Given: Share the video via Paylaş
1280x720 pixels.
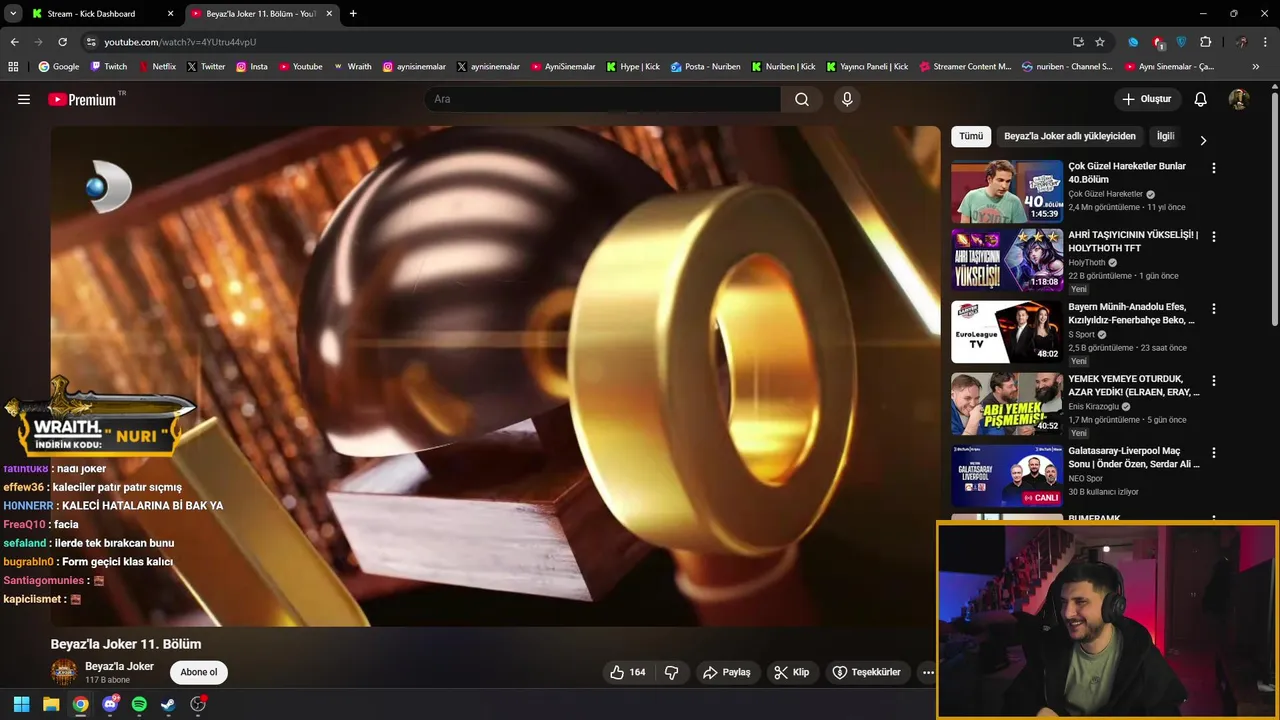Looking at the screenshot, I should pos(727,672).
